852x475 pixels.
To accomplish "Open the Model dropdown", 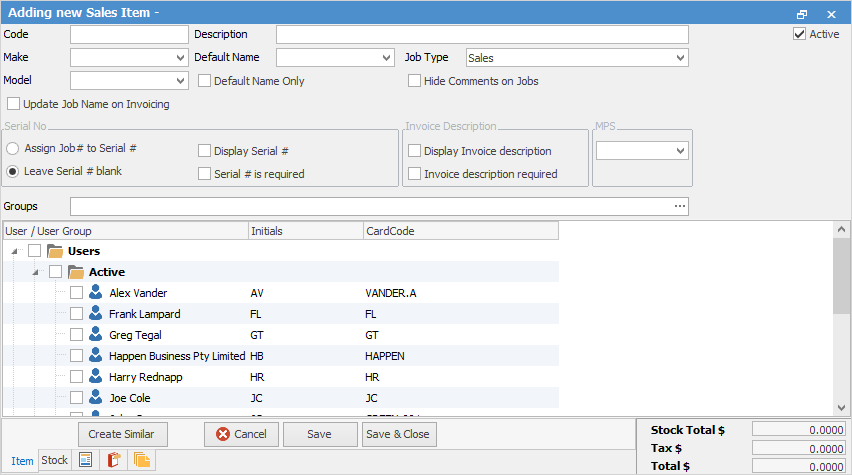I will (180, 81).
